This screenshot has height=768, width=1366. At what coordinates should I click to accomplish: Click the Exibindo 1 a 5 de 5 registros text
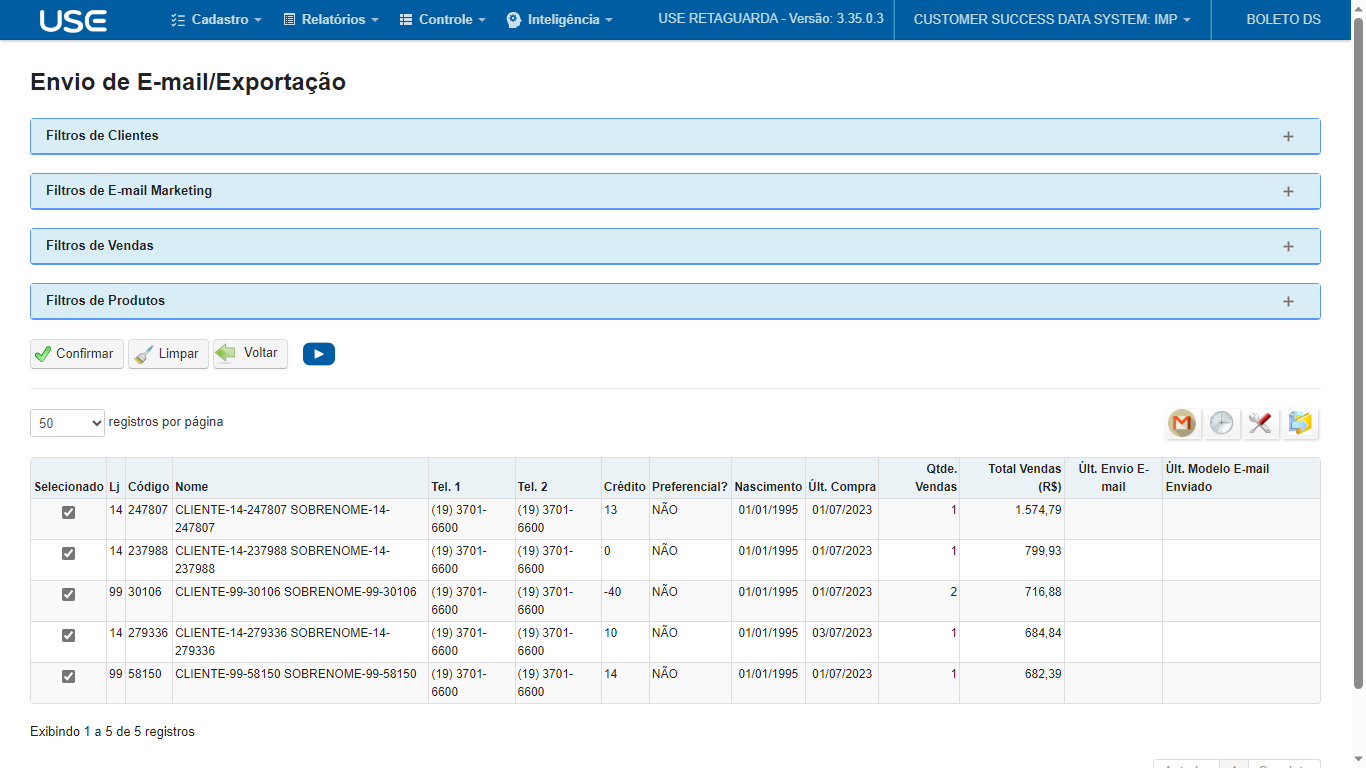pos(112,732)
